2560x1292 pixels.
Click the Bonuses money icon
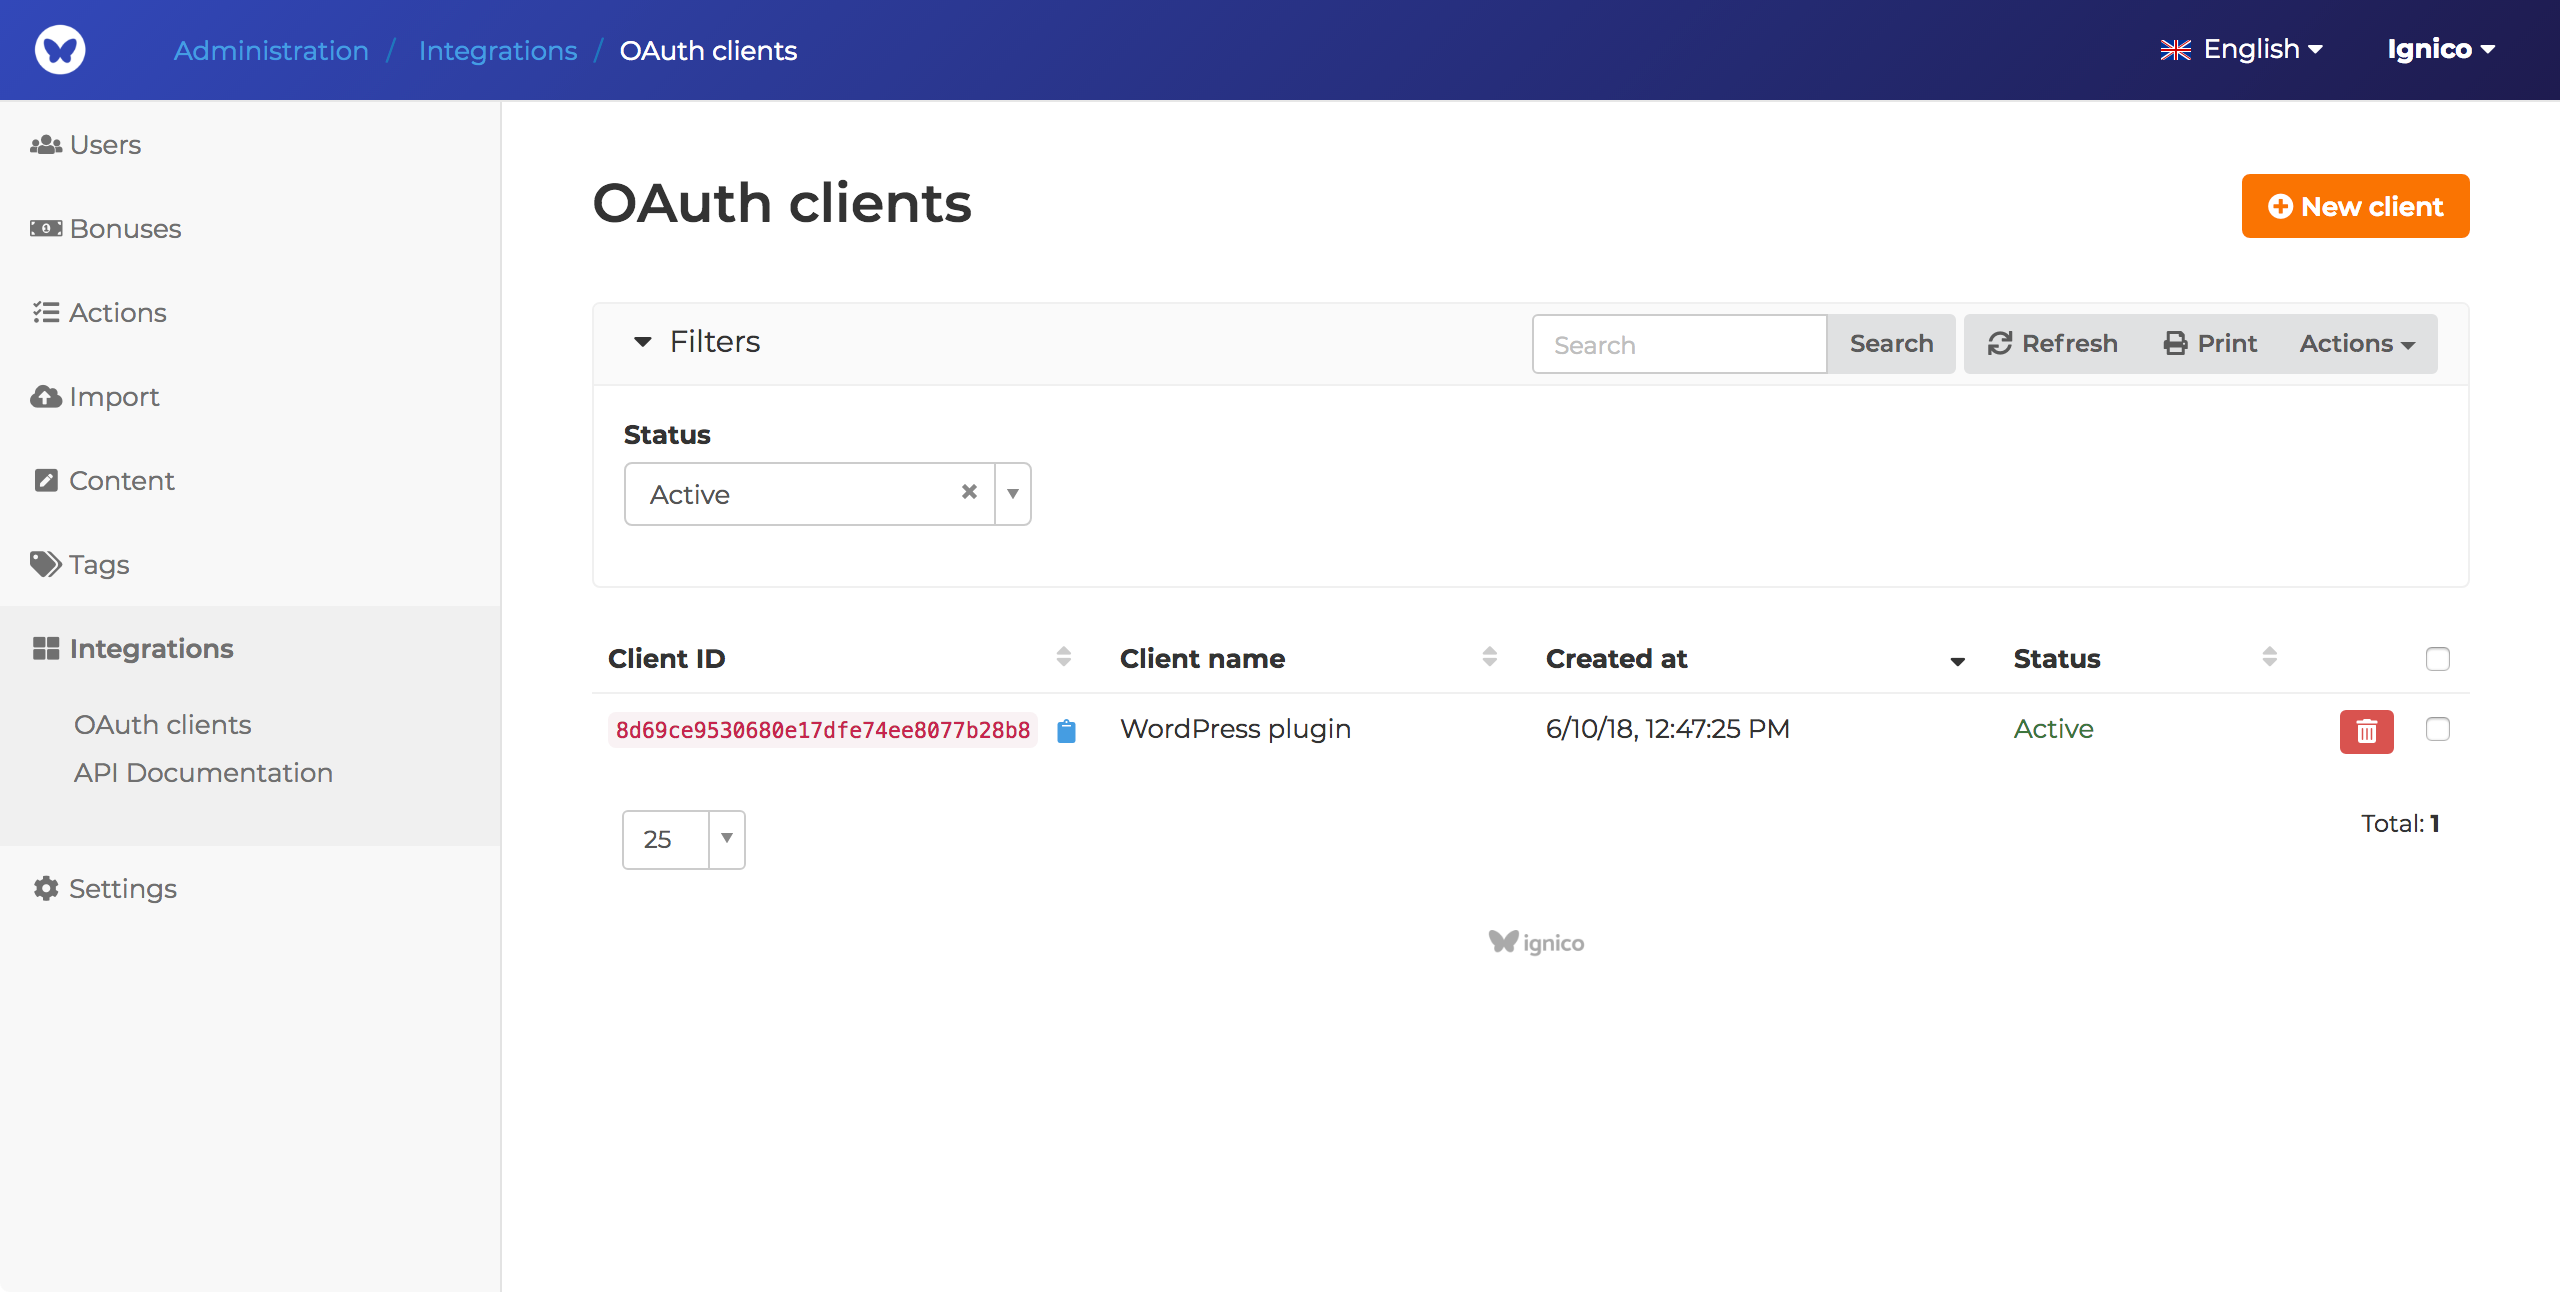[46, 229]
